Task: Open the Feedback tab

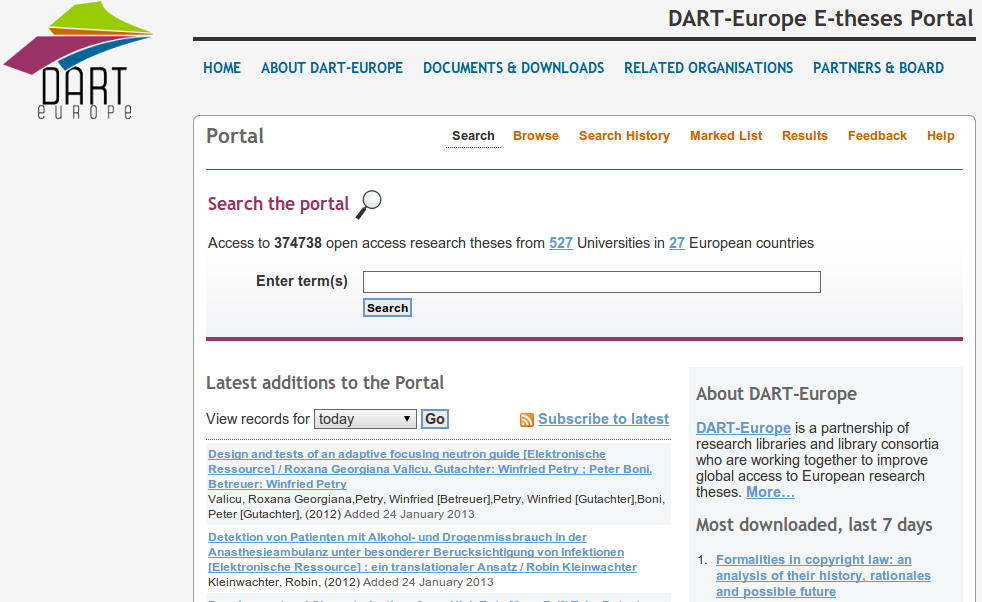Action: coord(877,136)
